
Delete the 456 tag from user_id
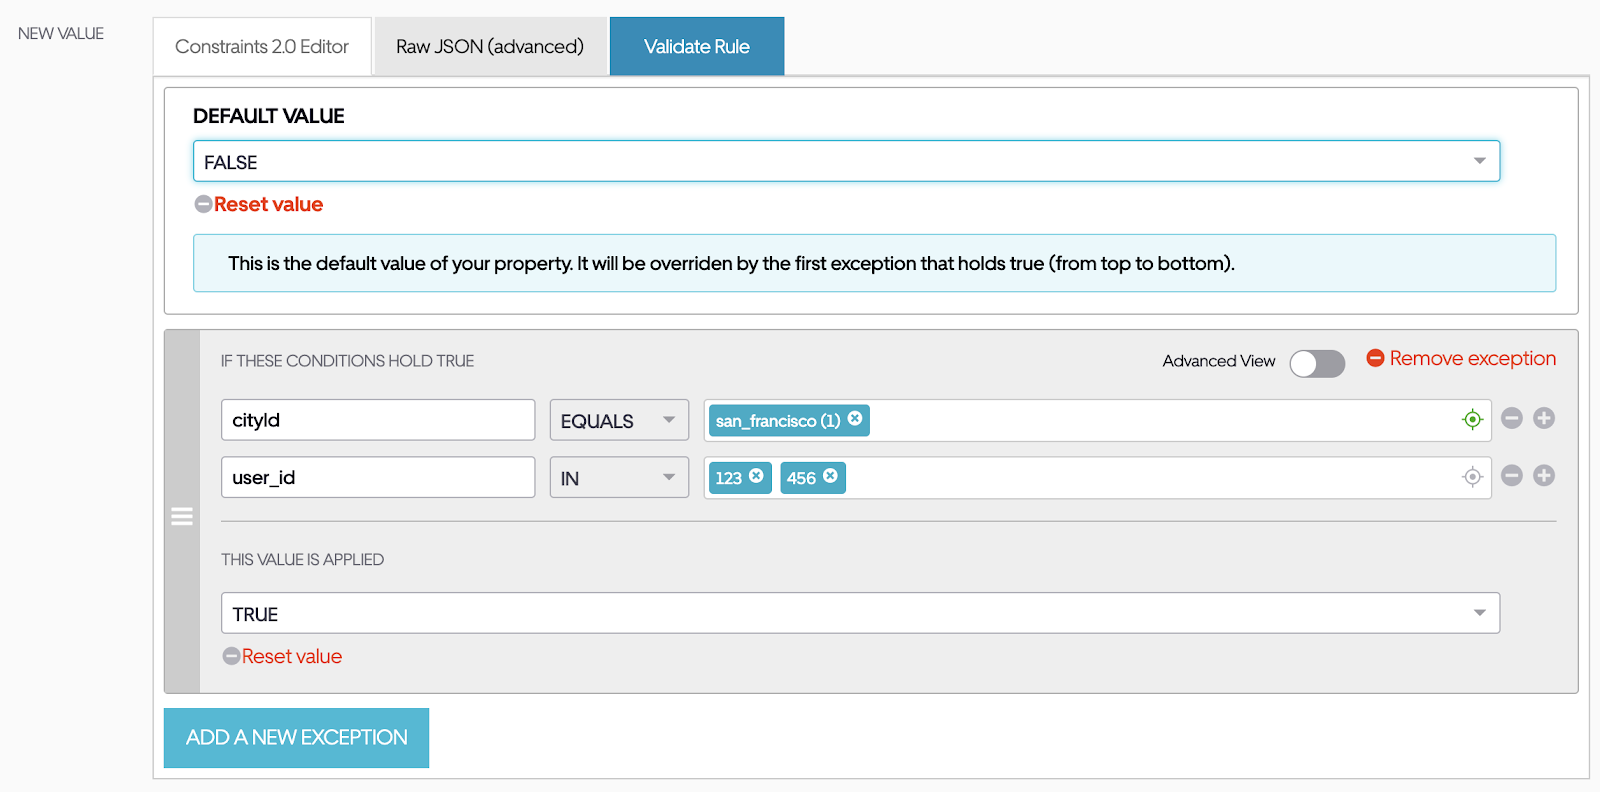(x=830, y=476)
